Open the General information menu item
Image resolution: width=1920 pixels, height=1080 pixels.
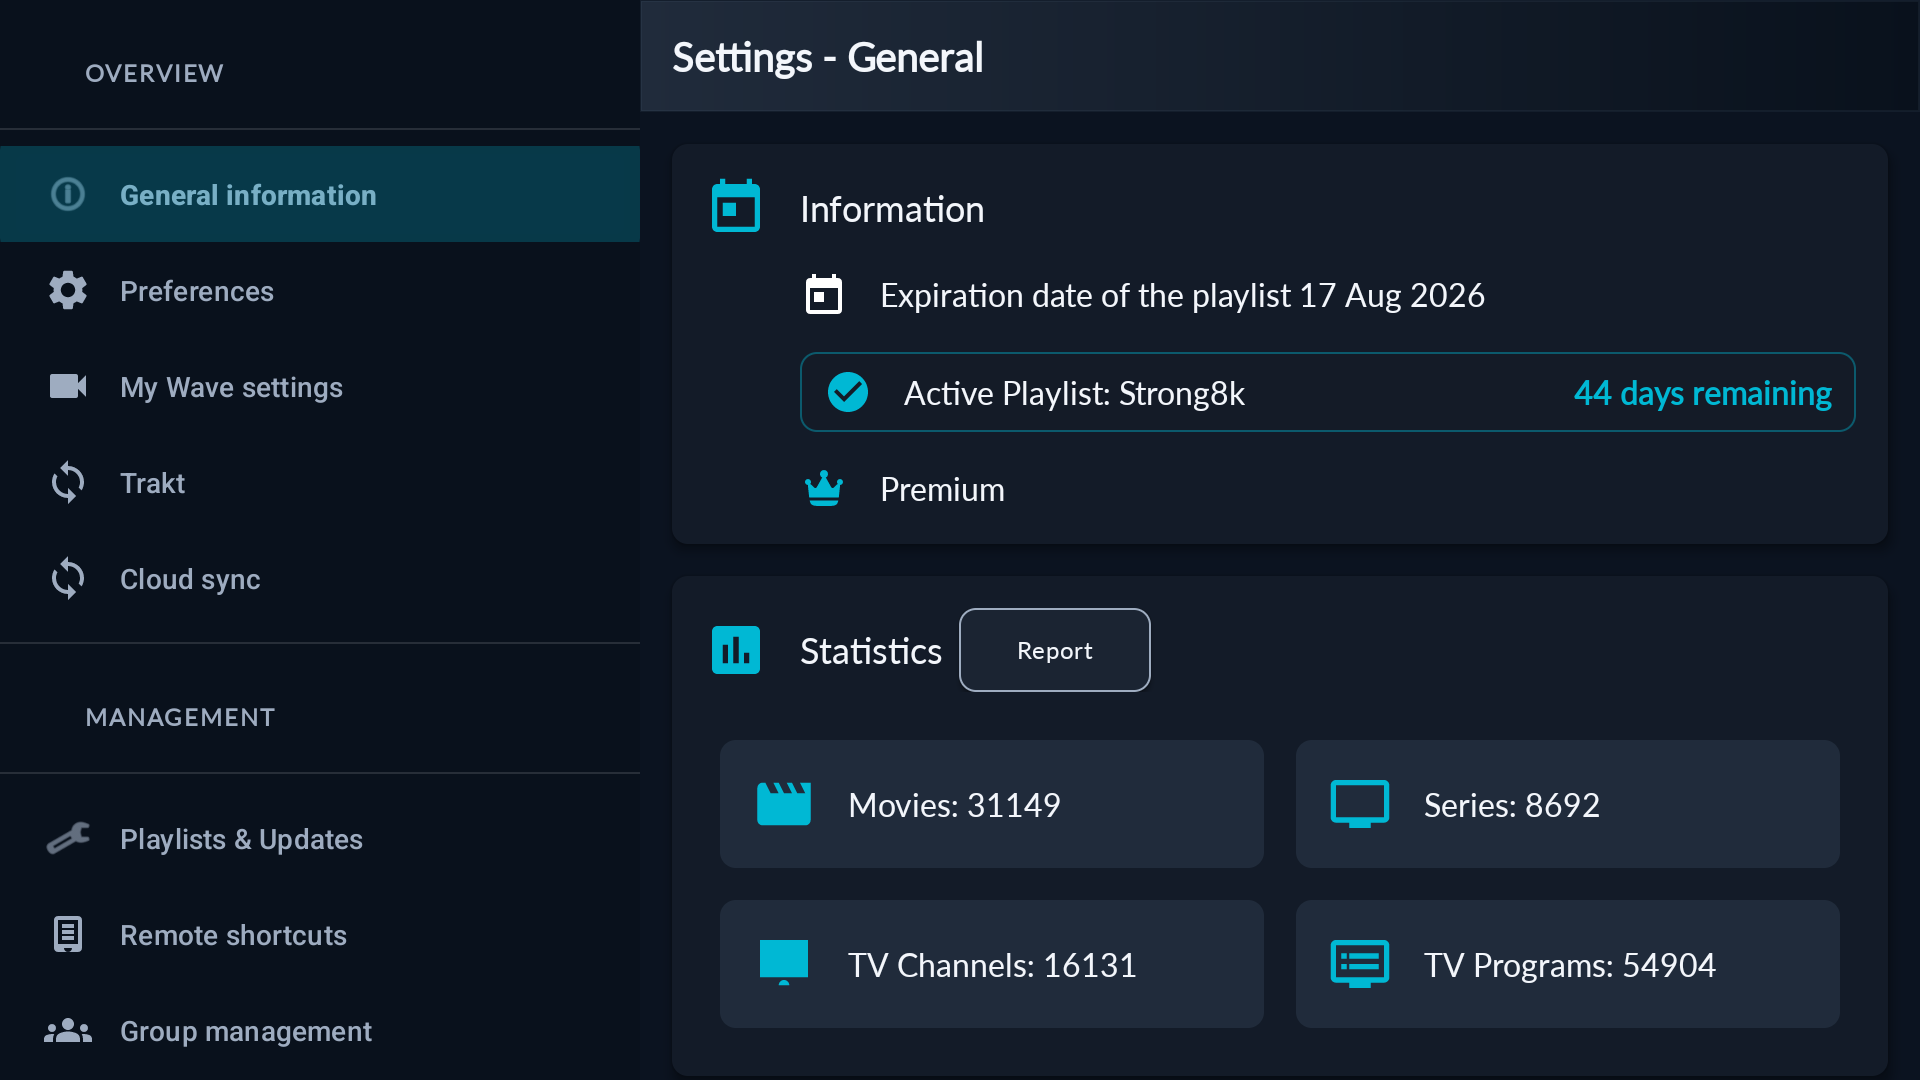320,194
